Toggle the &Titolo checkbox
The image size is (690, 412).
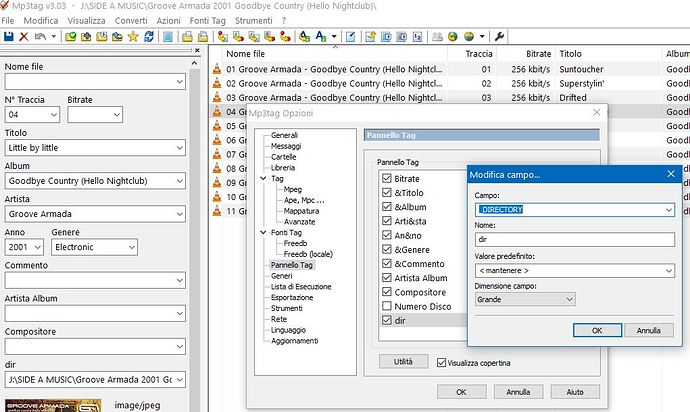click(x=387, y=192)
